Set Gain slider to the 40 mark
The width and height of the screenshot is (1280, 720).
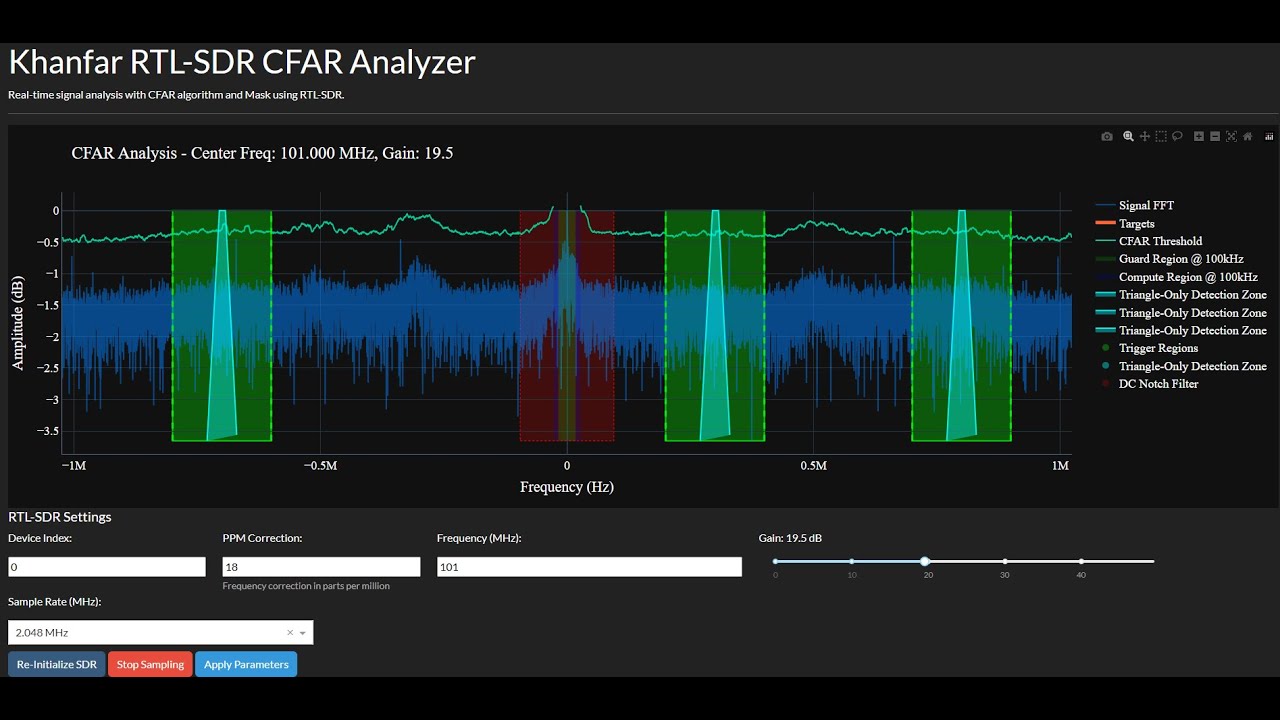point(1081,561)
